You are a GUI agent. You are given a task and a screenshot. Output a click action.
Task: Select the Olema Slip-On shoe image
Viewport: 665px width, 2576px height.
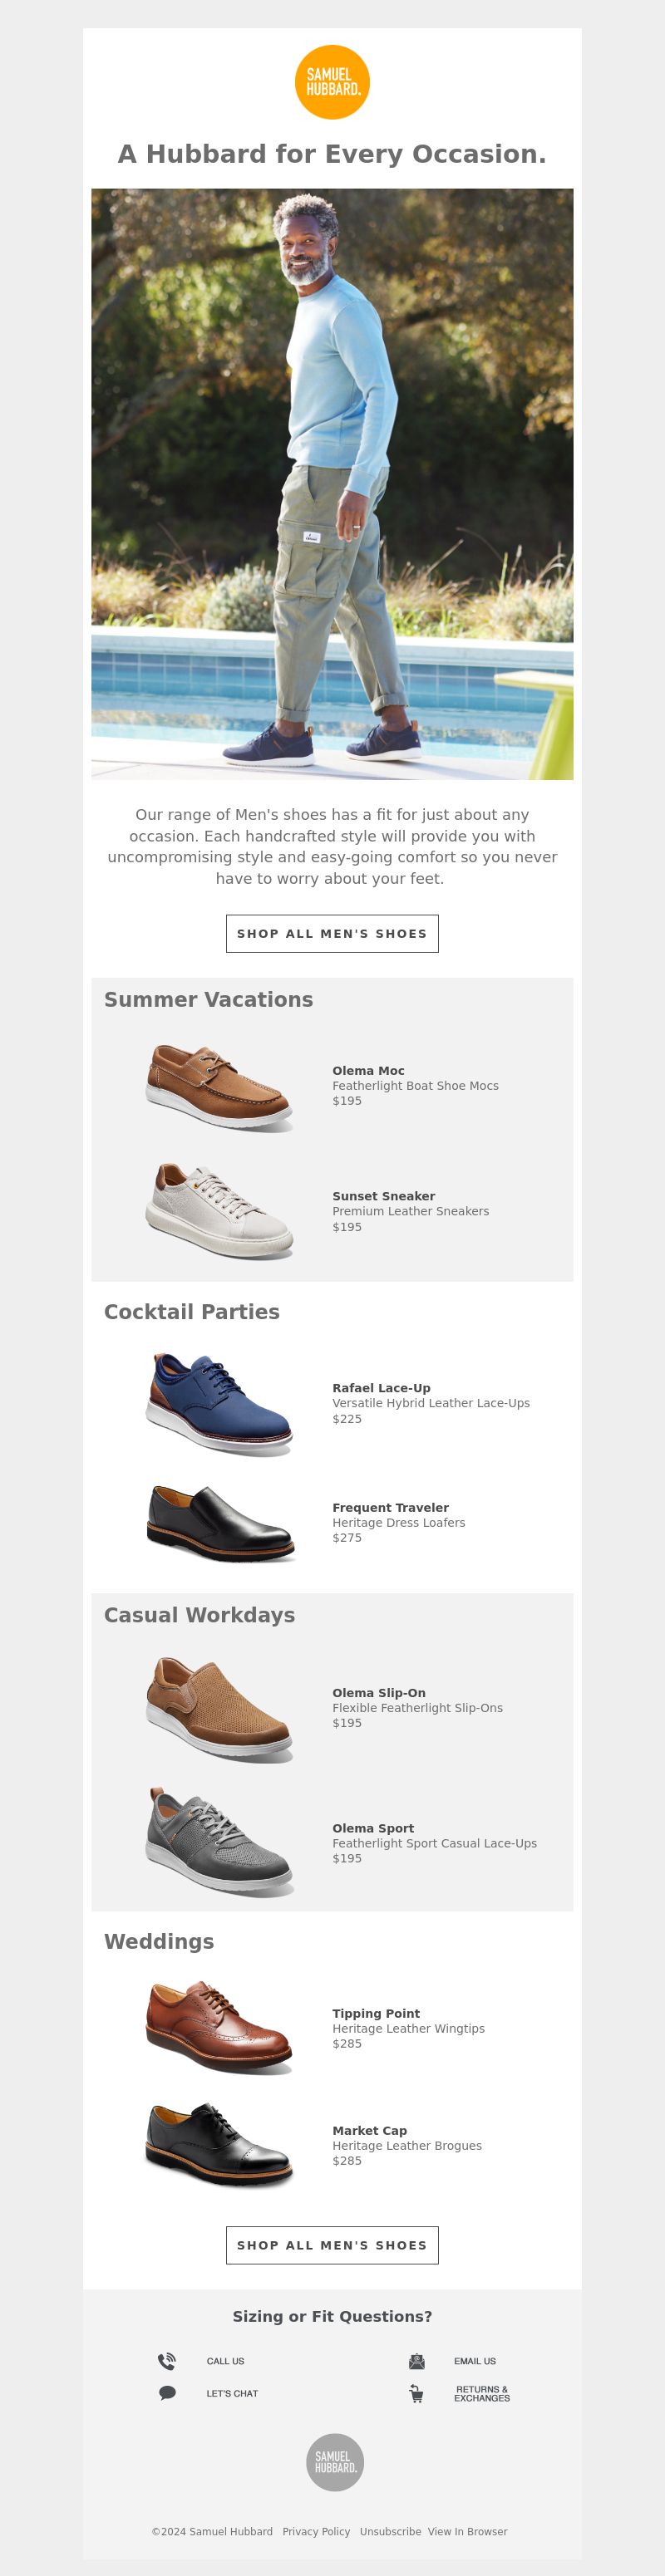(219, 1709)
